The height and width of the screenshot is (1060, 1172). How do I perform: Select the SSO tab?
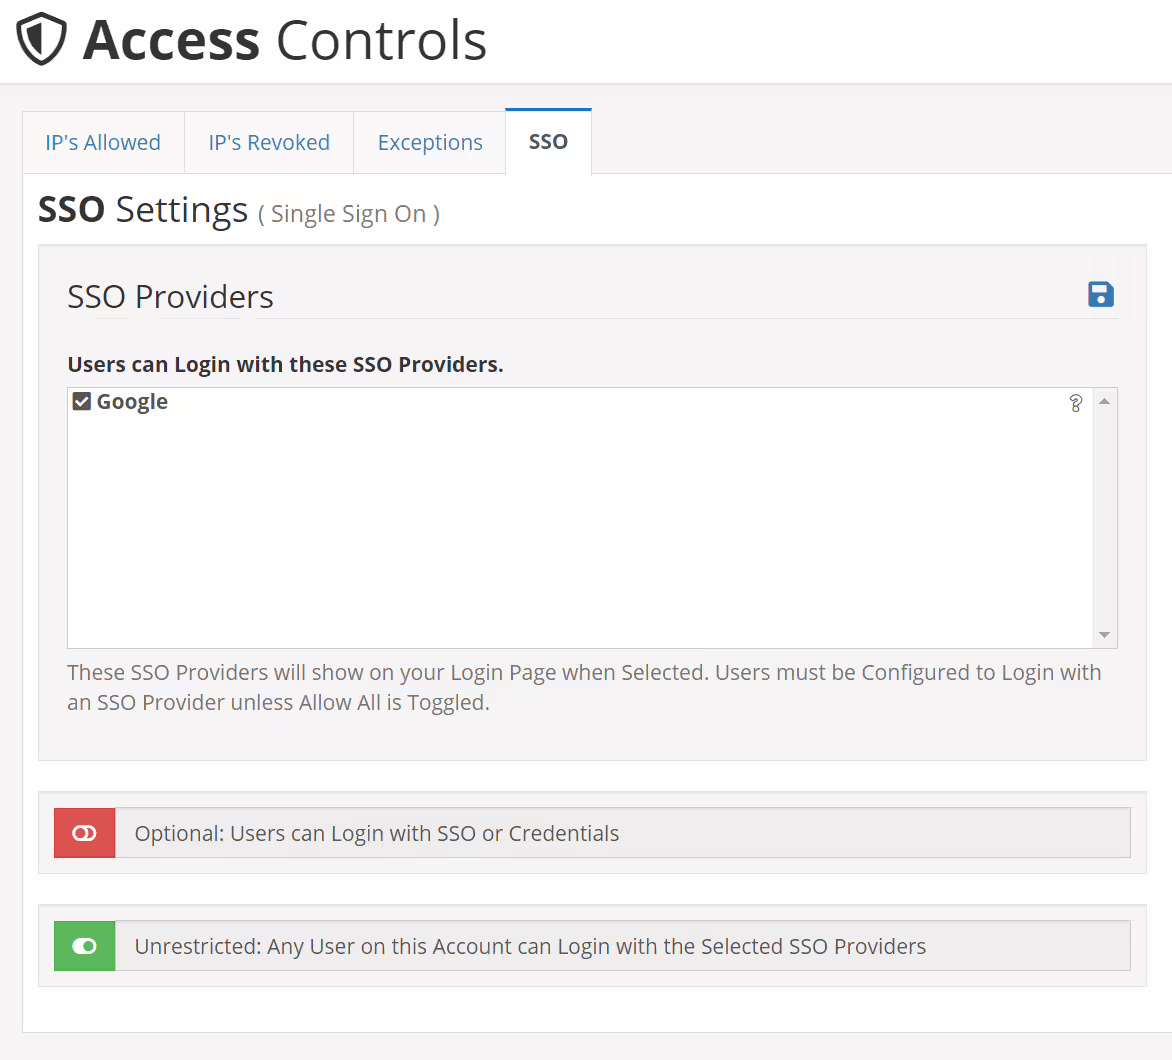point(548,142)
